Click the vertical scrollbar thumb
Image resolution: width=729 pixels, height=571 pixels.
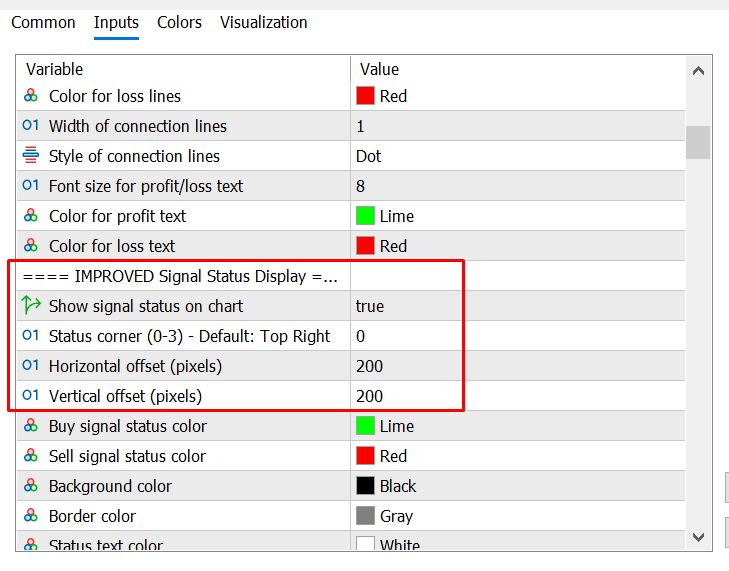[x=698, y=142]
